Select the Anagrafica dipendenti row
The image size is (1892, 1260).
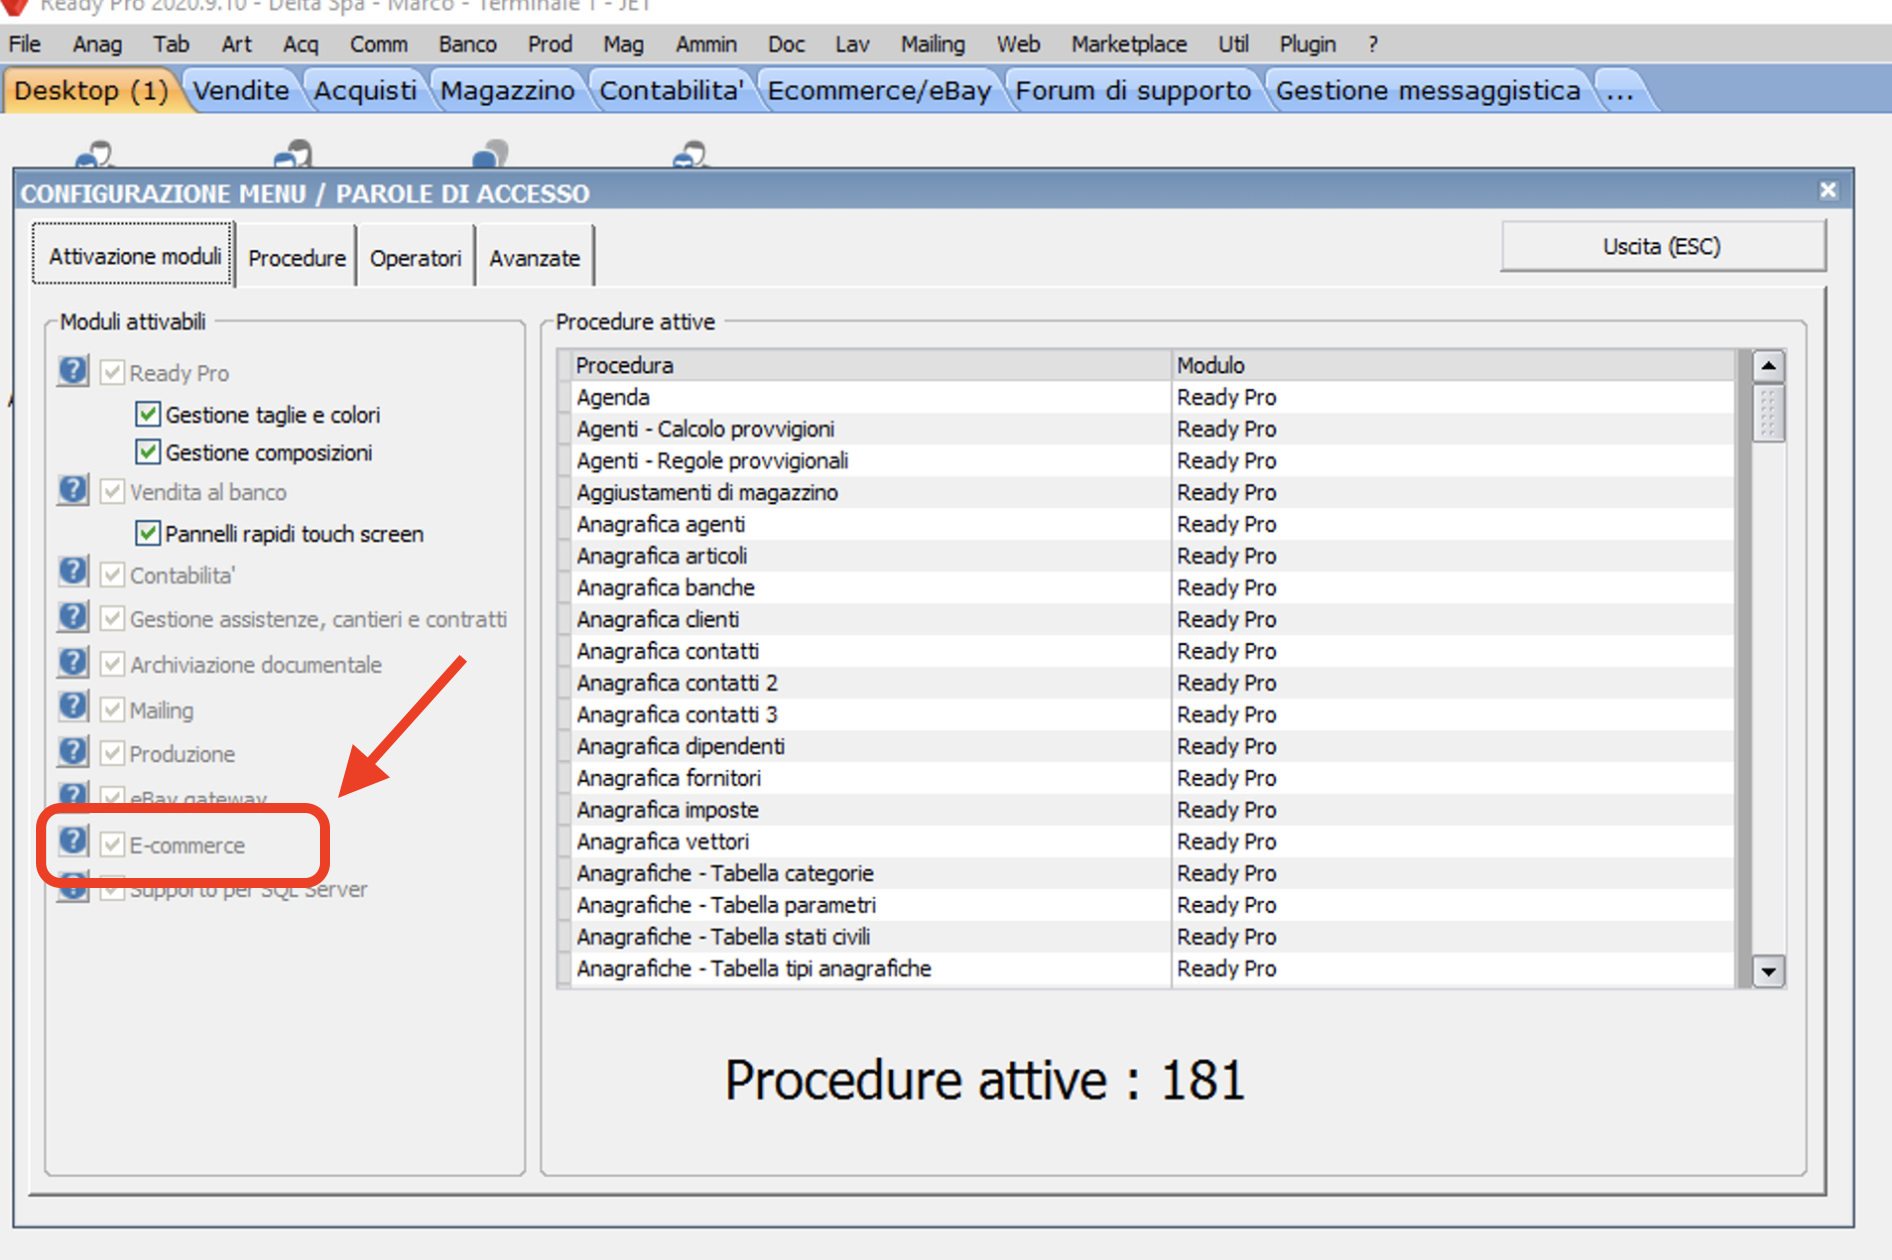(x=1154, y=746)
